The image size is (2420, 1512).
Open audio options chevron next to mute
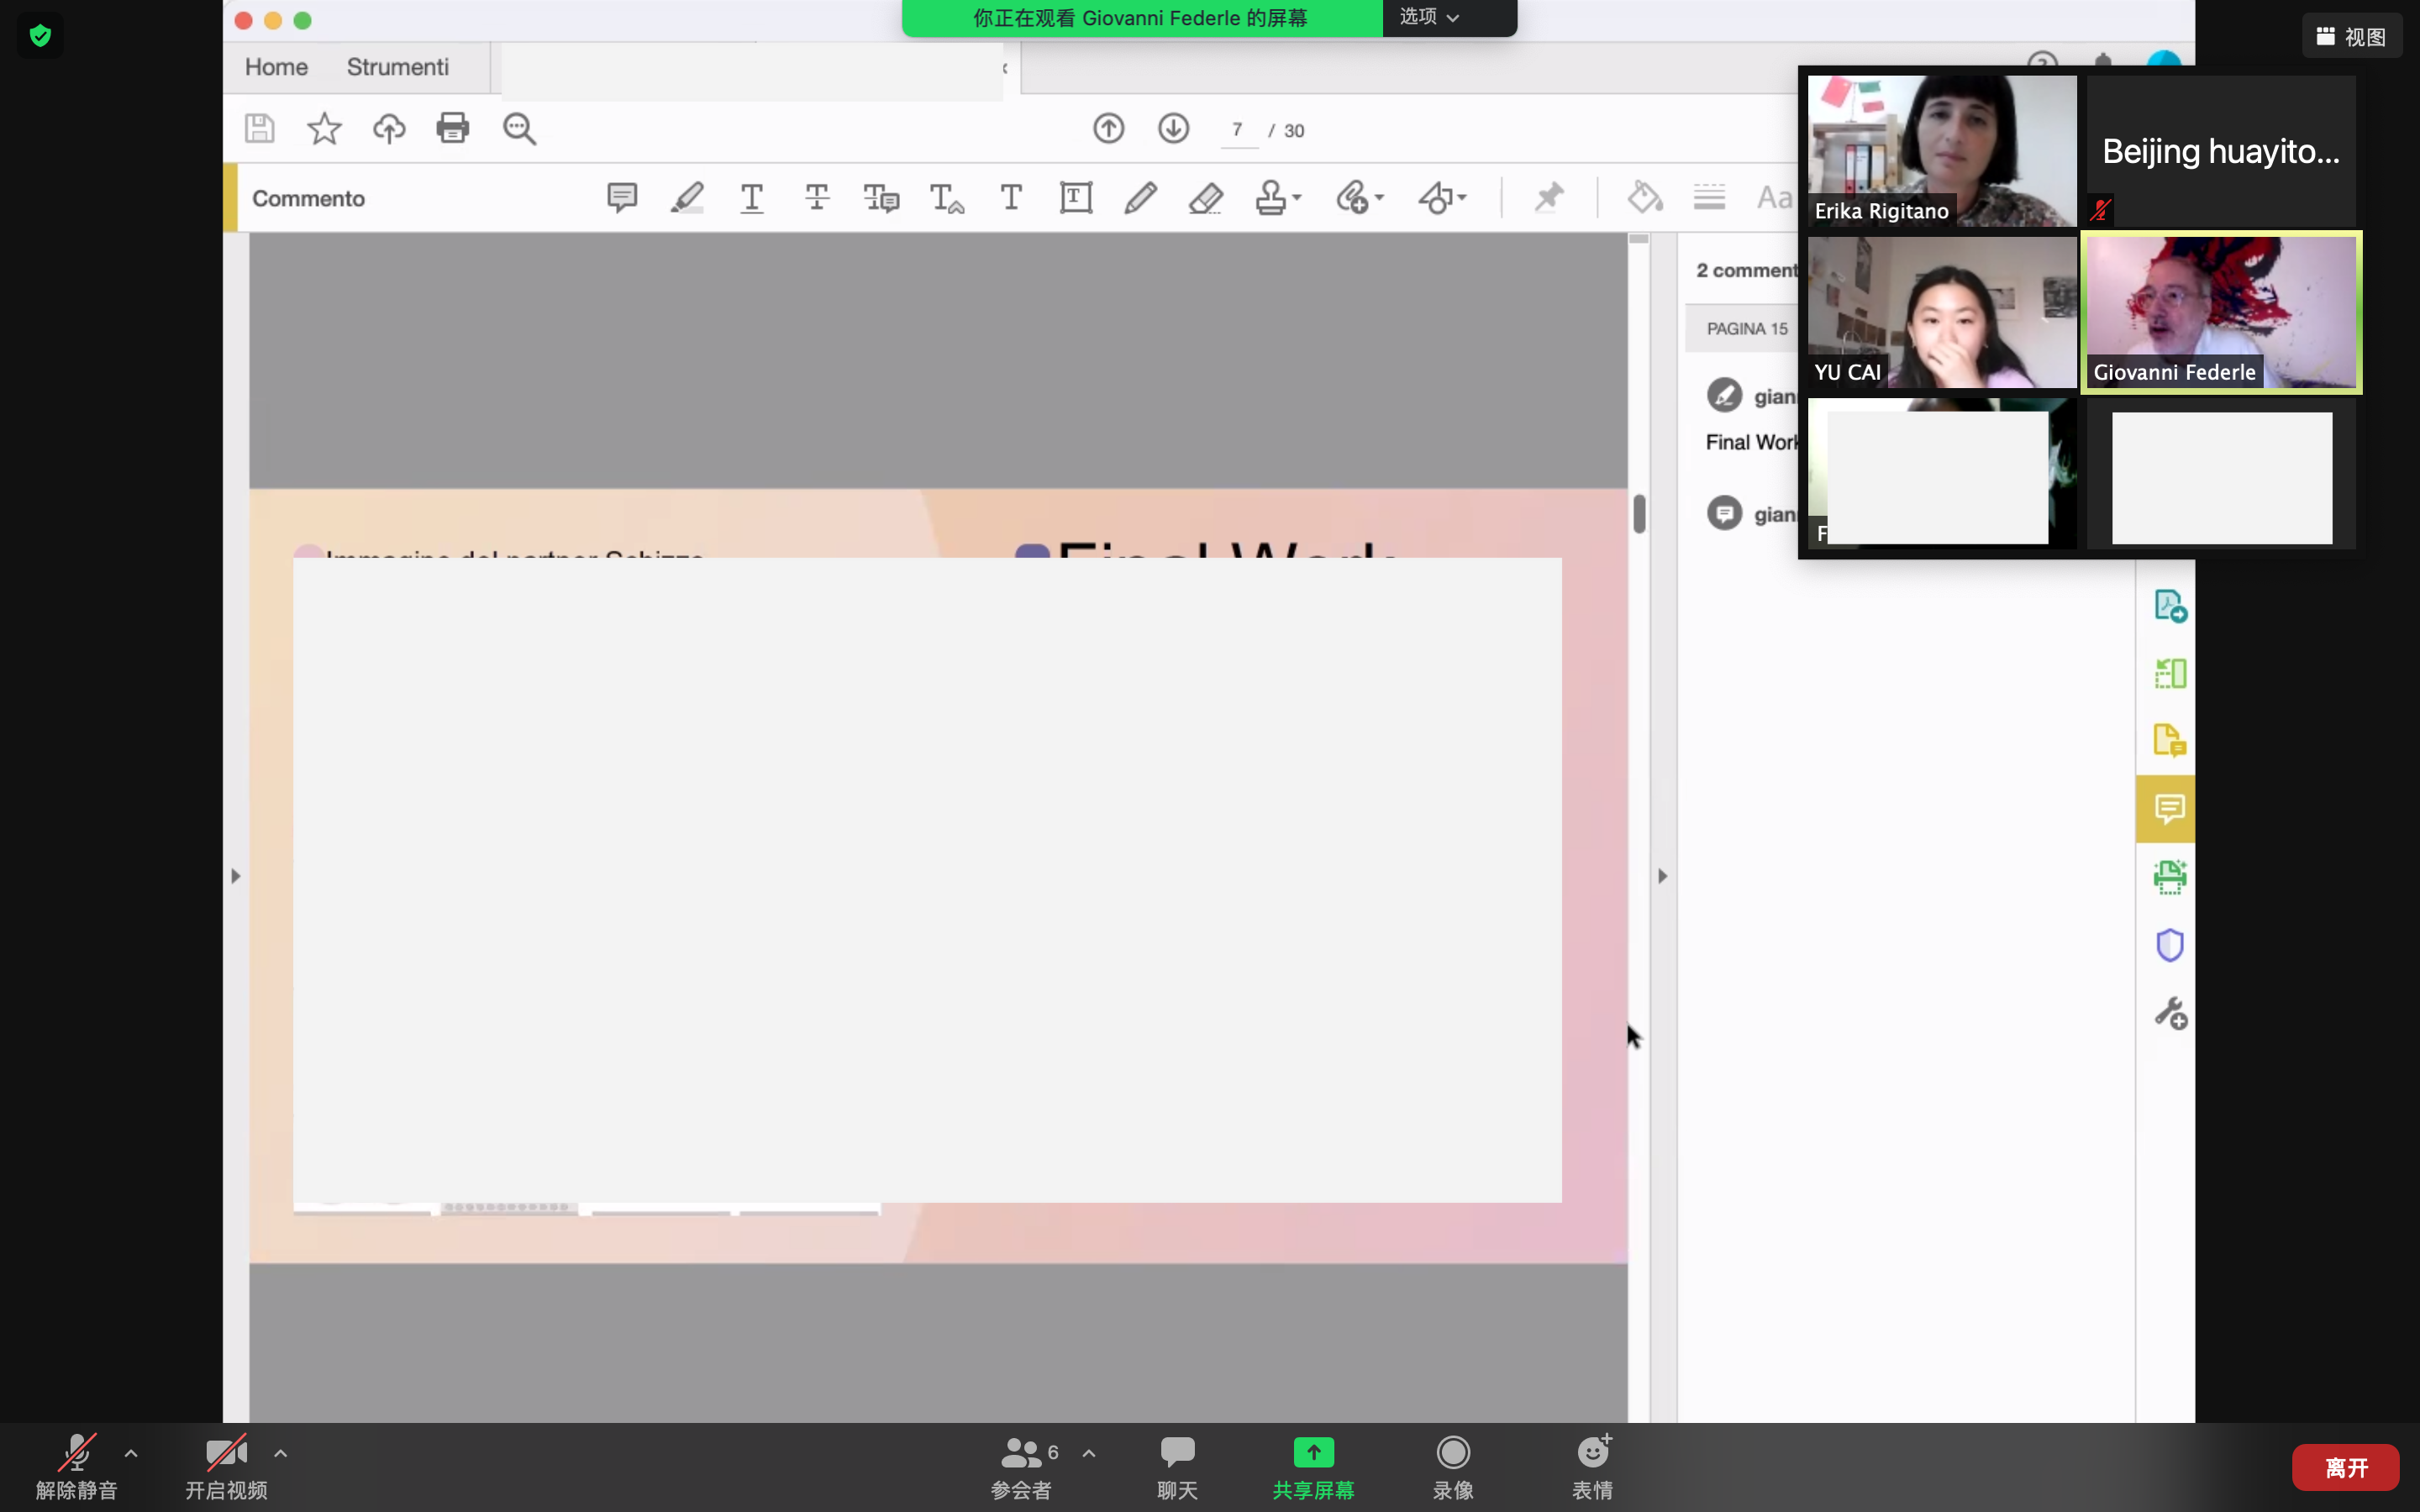pos(131,1452)
